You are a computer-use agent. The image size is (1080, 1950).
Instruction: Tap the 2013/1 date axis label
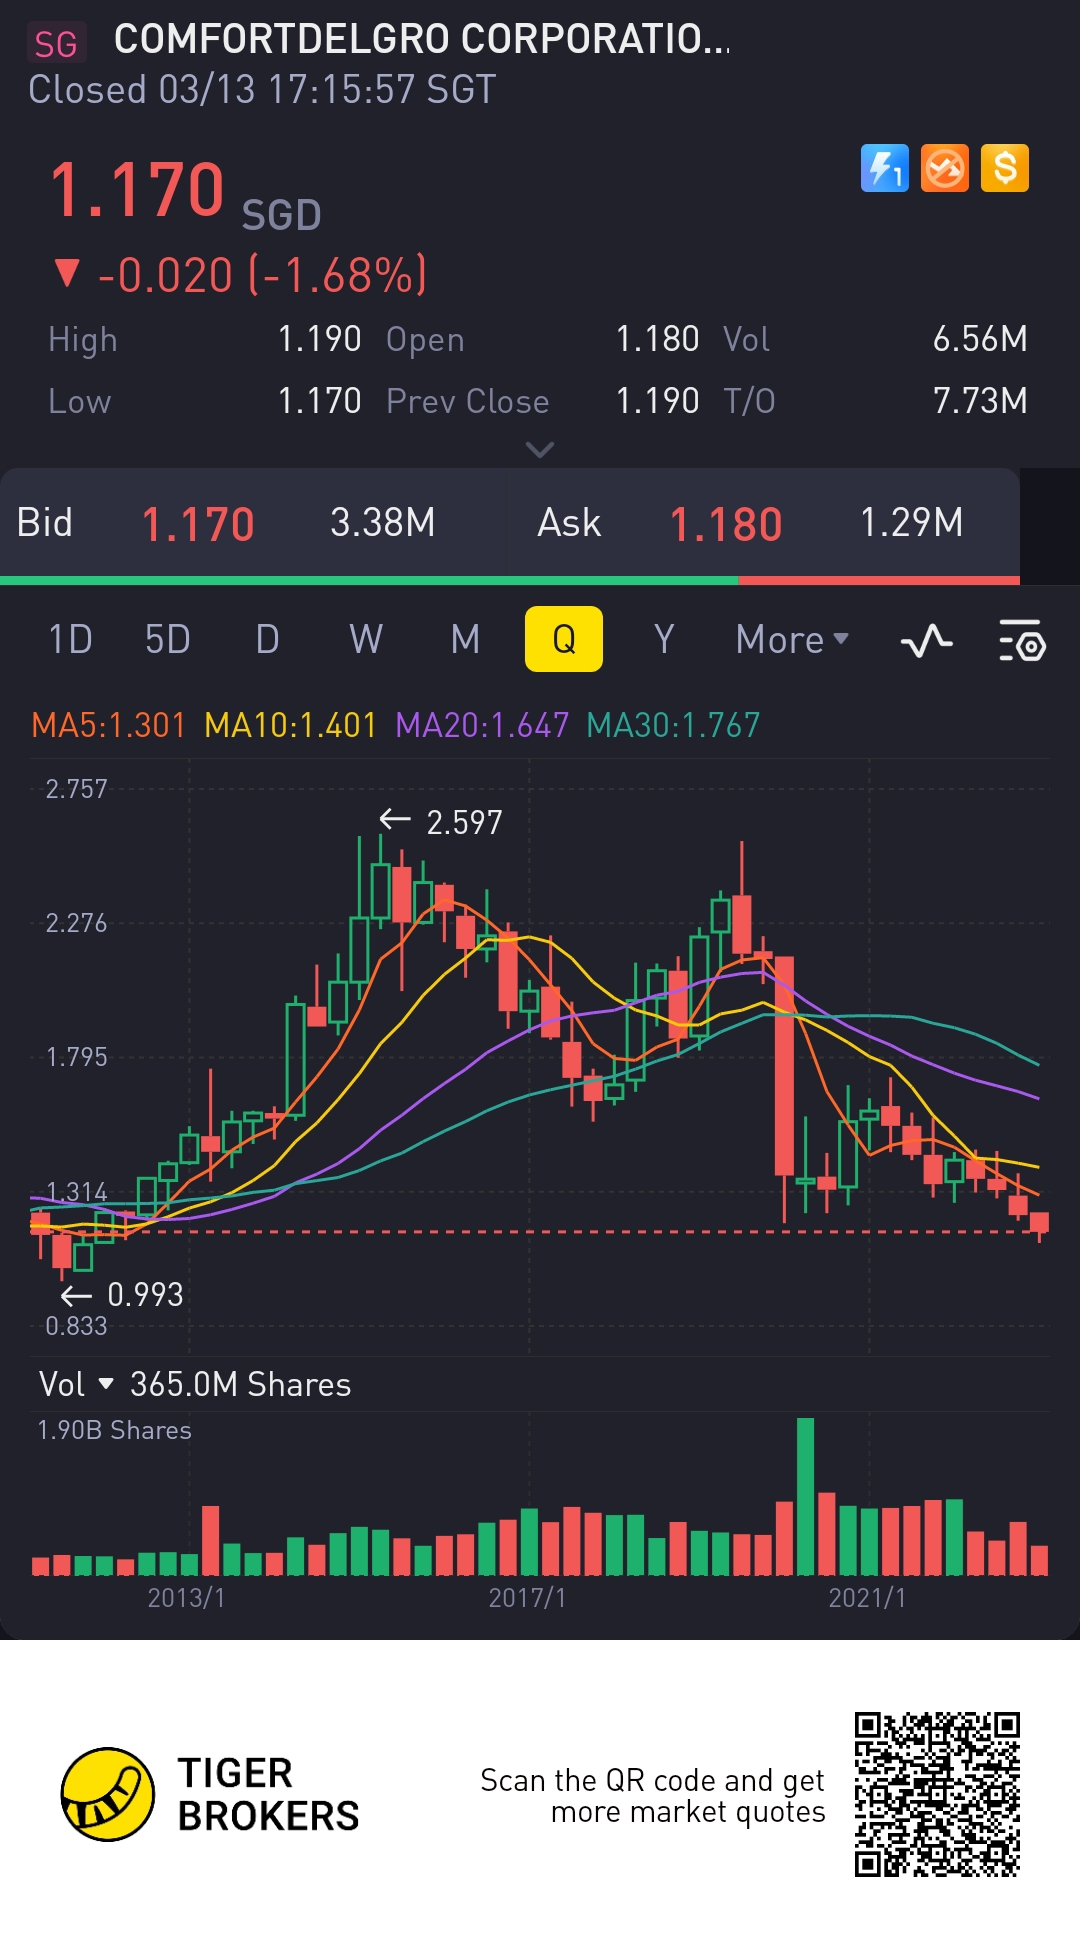coord(186,1598)
